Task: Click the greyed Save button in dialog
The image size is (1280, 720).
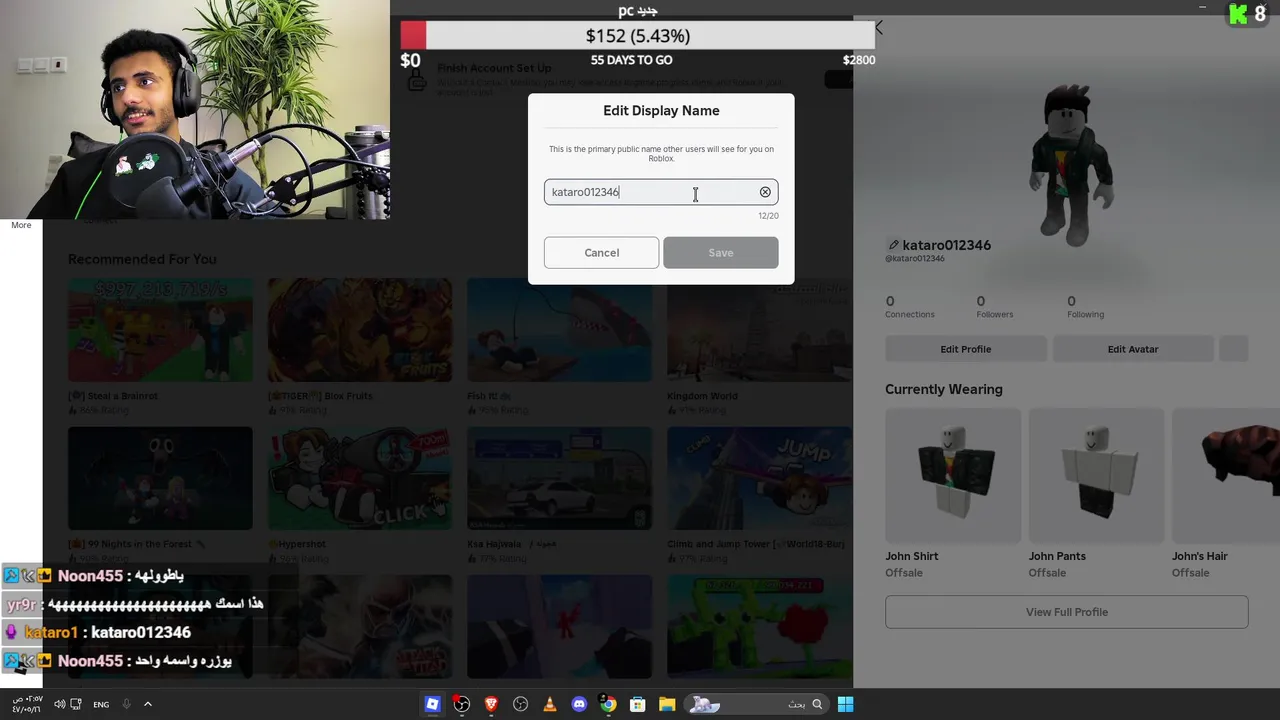Action: 720,253
